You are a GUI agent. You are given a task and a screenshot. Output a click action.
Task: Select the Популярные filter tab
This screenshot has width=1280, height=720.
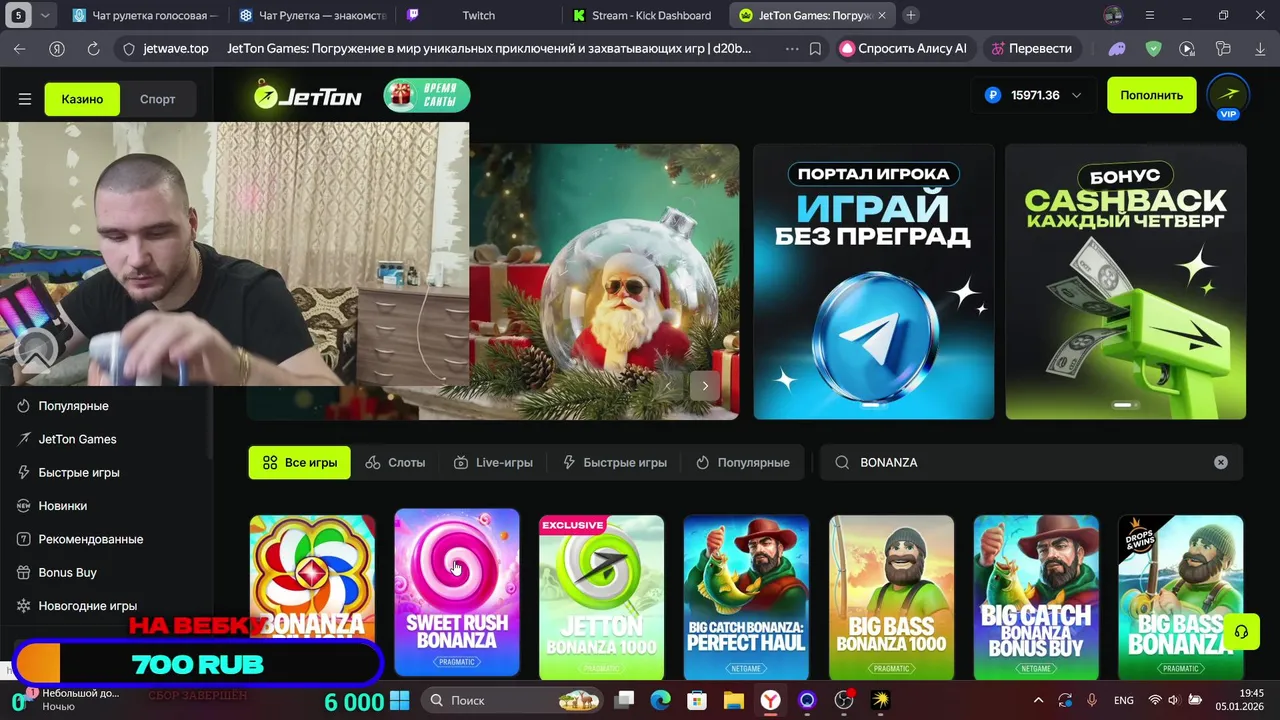[x=743, y=462]
